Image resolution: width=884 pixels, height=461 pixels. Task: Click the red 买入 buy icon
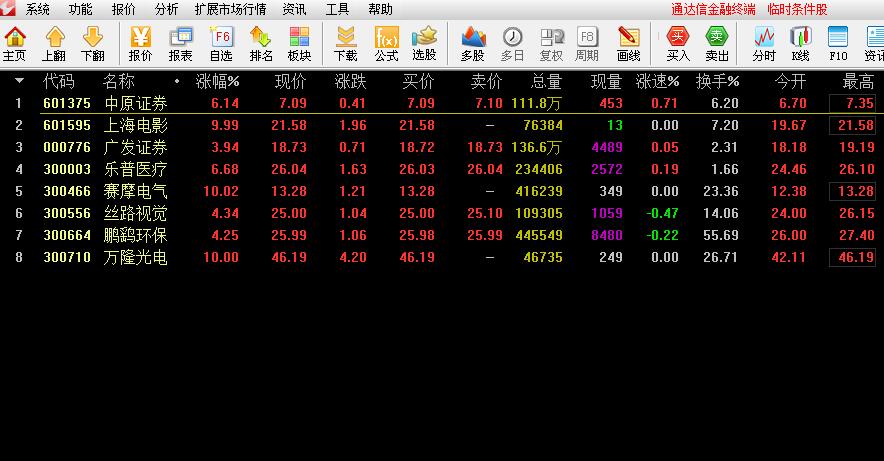pos(678,44)
